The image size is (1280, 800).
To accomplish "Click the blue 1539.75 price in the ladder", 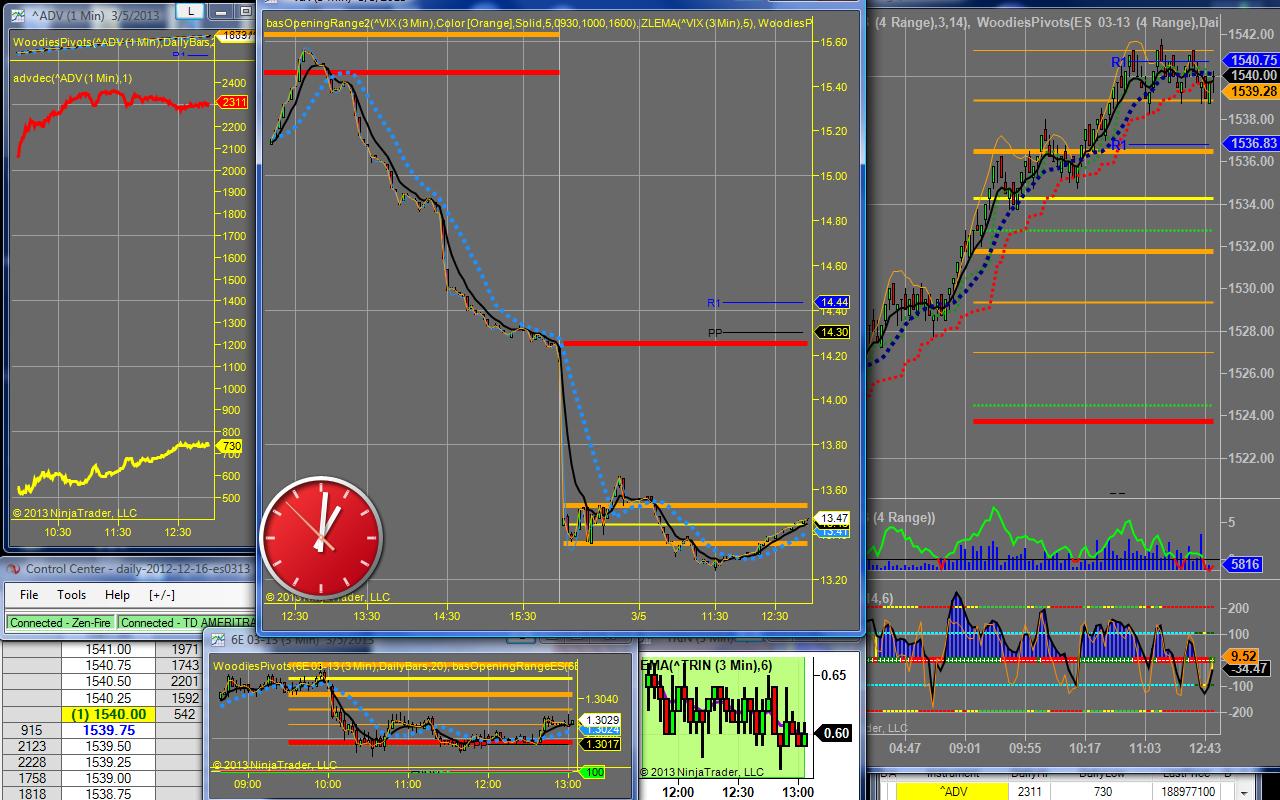I will coord(110,731).
